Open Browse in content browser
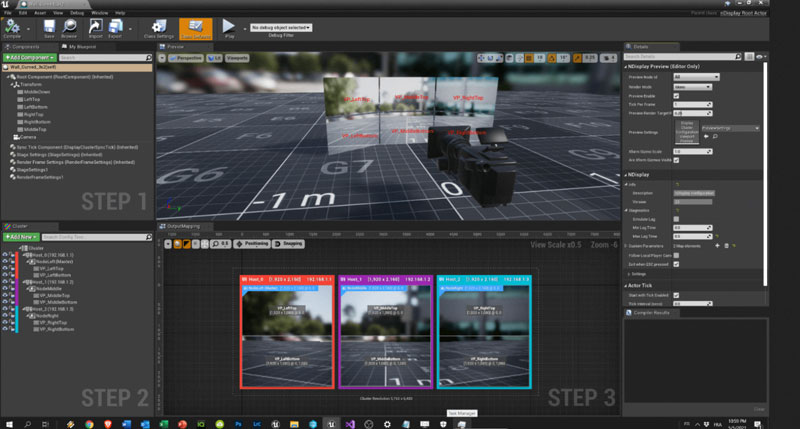The image size is (800, 429). (70, 28)
